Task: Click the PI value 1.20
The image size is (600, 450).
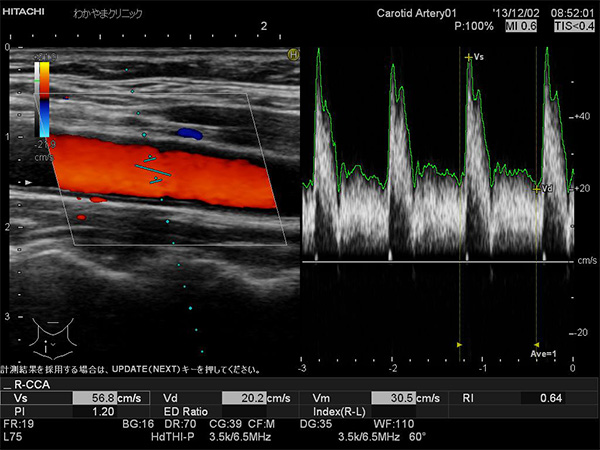Action: [102, 410]
